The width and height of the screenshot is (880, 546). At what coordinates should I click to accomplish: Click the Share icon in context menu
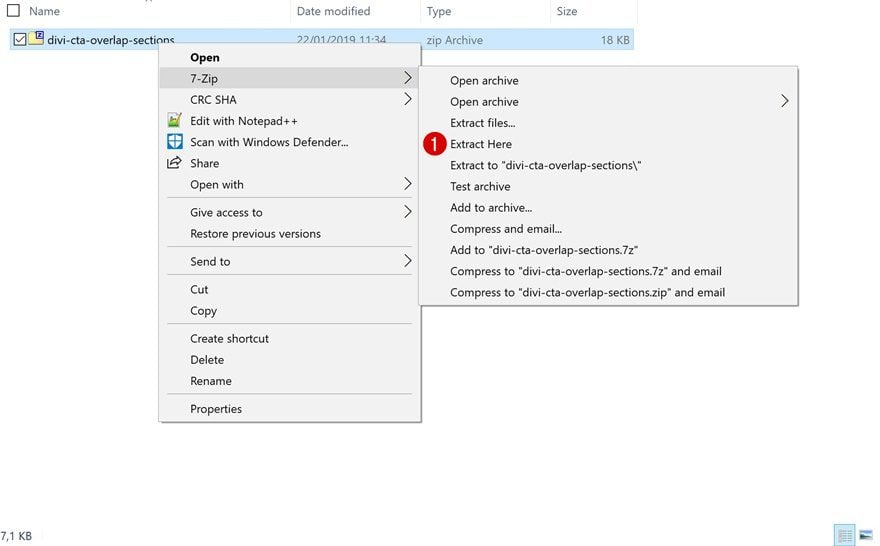point(174,163)
